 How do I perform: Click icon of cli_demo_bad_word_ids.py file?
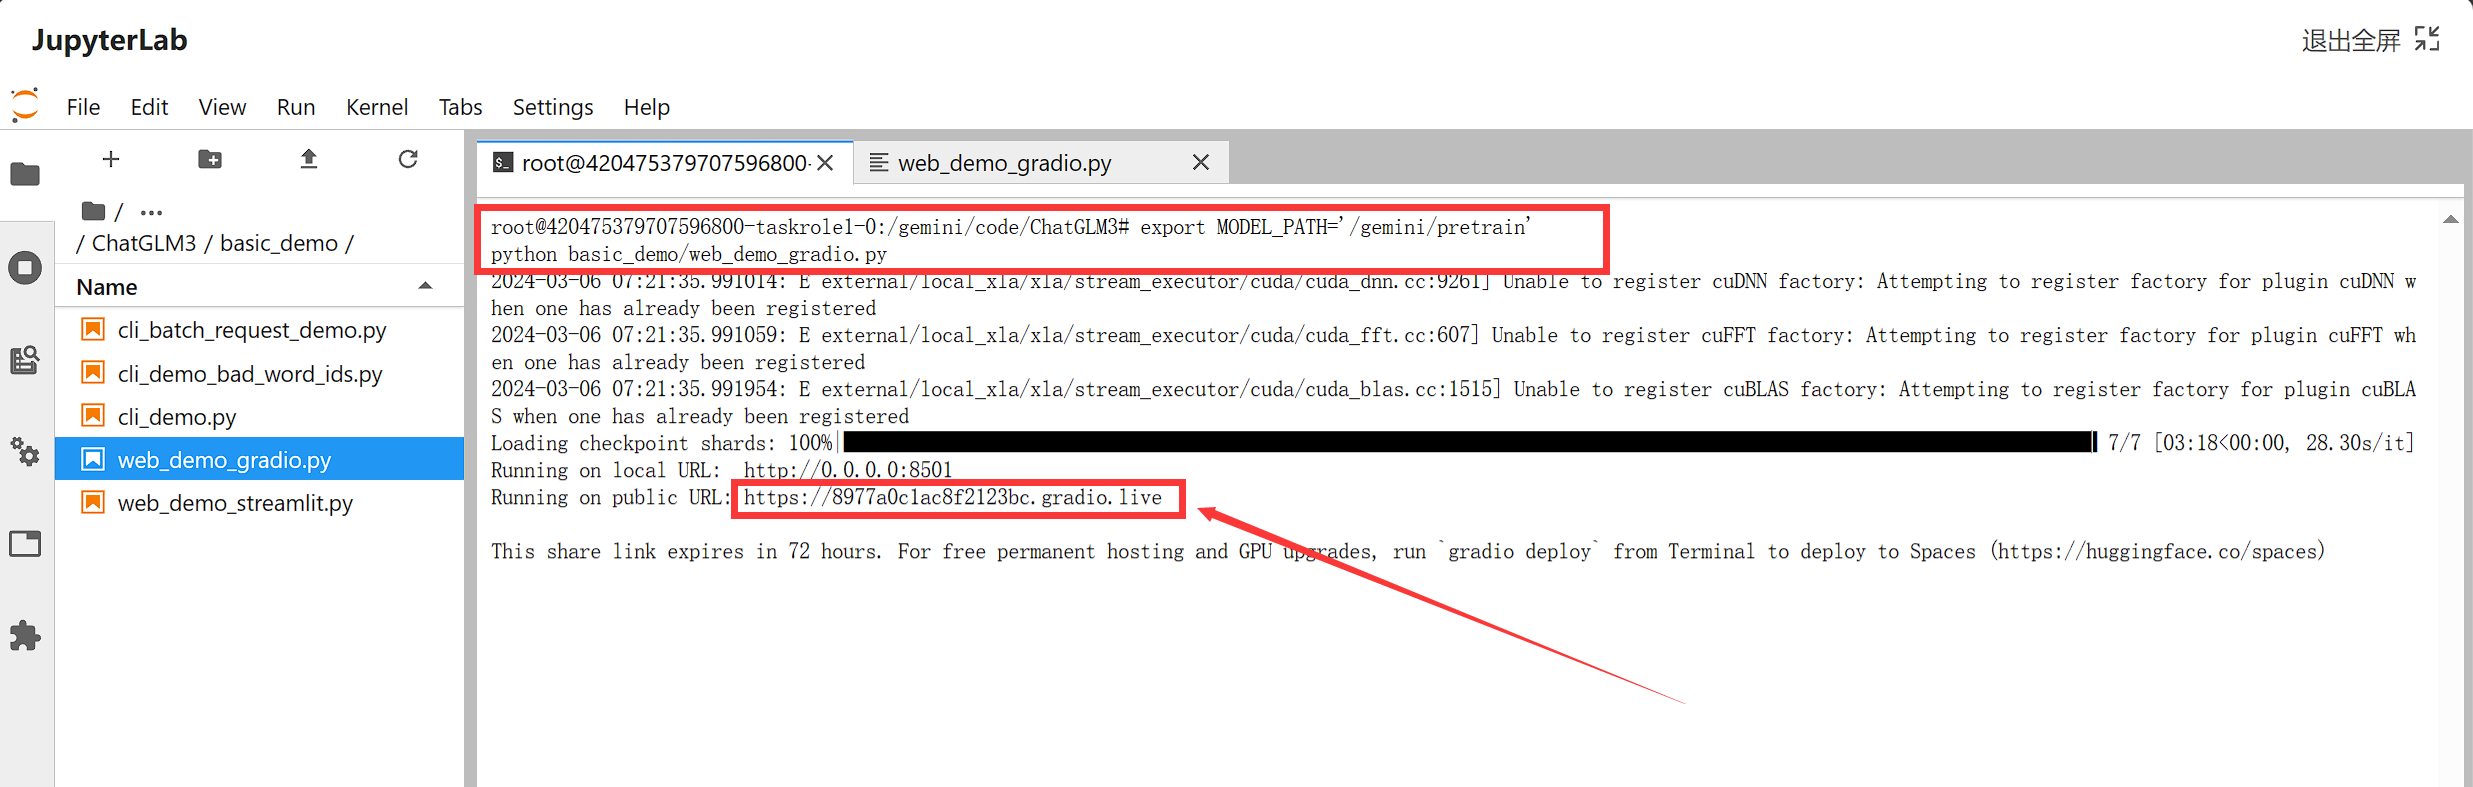[93, 373]
